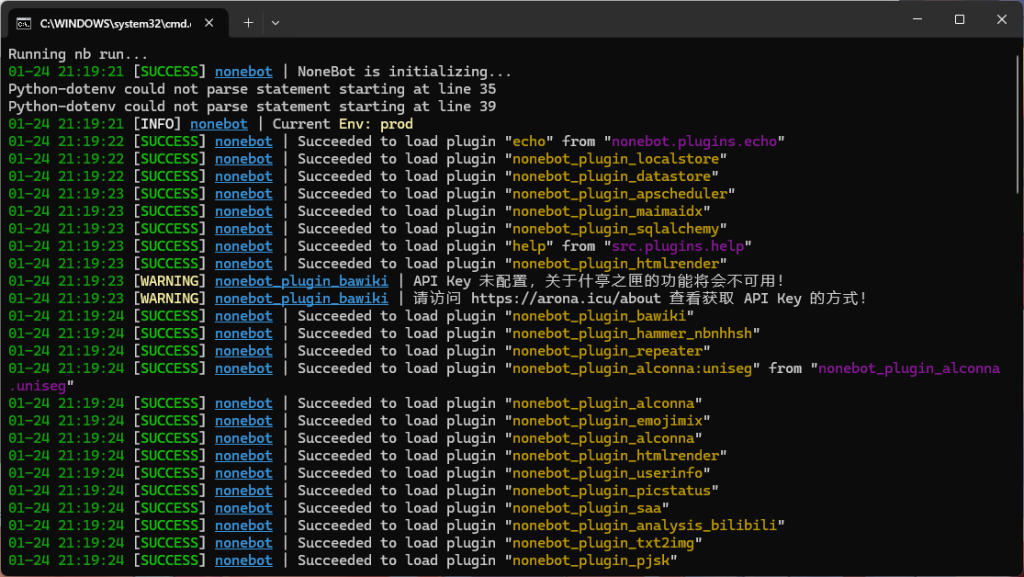This screenshot has height=577, width=1024.
Task: Open nonebot link on userinfo plugin line
Action: tap(244, 473)
